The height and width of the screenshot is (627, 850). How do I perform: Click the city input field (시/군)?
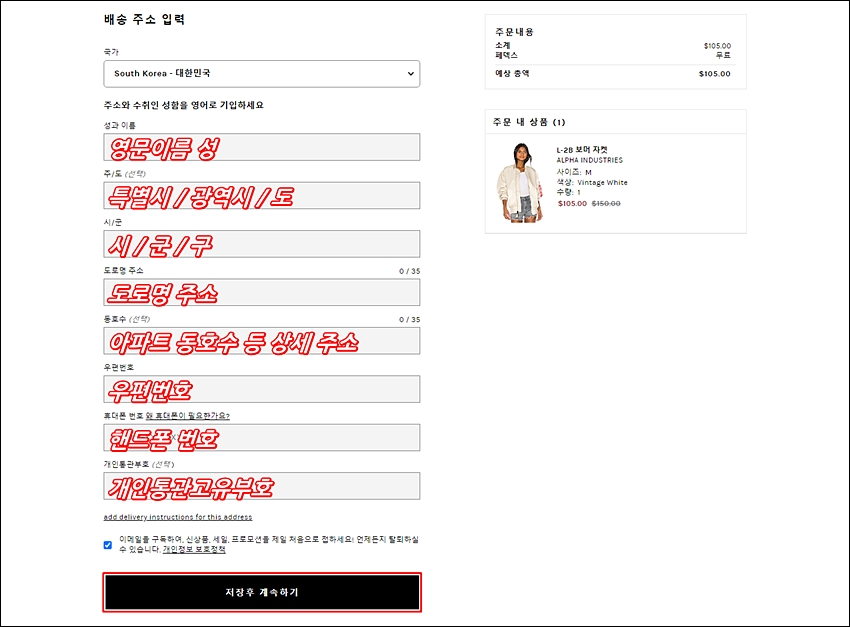[x=261, y=244]
